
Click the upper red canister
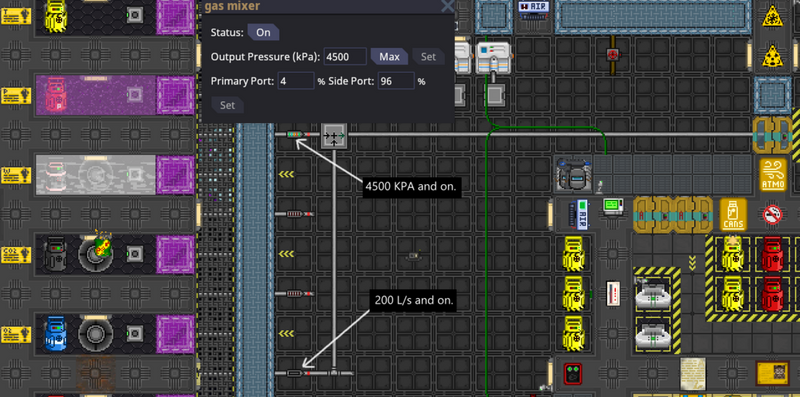(x=772, y=254)
